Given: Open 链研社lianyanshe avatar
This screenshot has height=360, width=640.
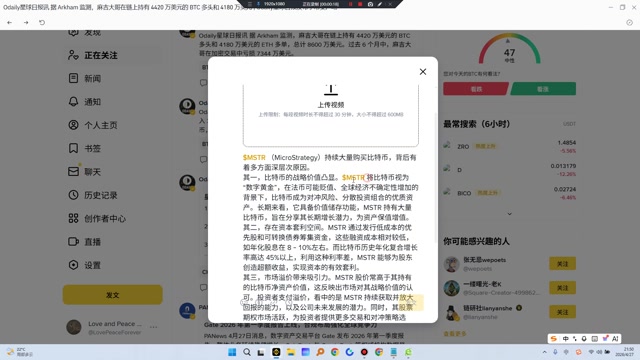Looking at the screenshot, I should [x=451, y=312].
